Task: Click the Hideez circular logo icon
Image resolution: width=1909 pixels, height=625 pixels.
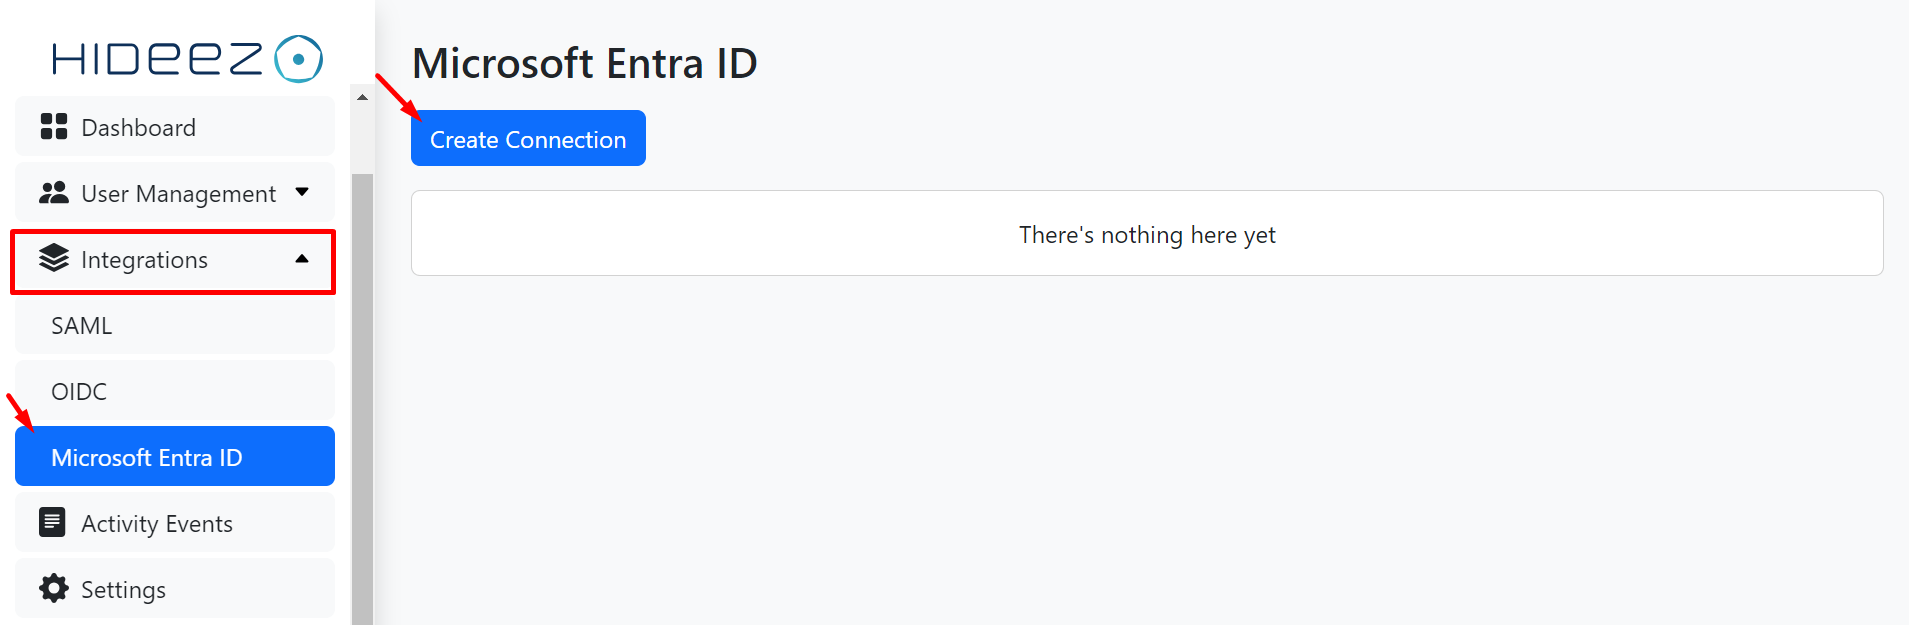Action: [298, 59]
